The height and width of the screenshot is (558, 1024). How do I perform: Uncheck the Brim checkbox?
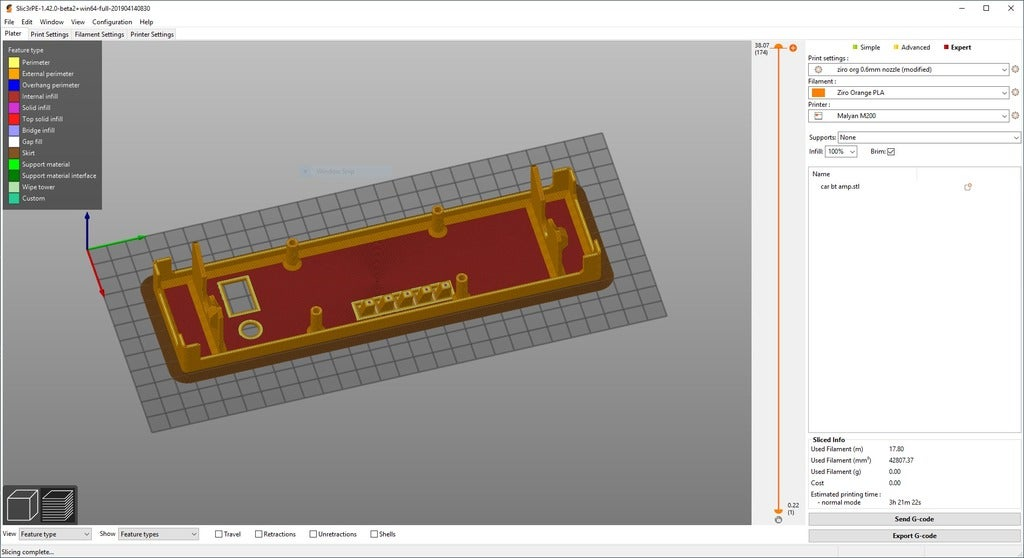(891, 152)
